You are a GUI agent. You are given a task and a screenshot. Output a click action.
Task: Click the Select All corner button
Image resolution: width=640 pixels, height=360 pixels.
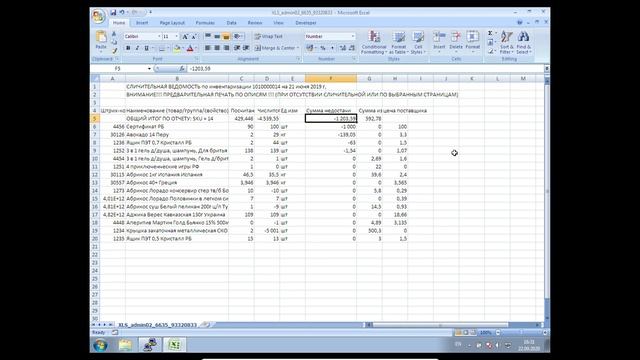[95, 78]
